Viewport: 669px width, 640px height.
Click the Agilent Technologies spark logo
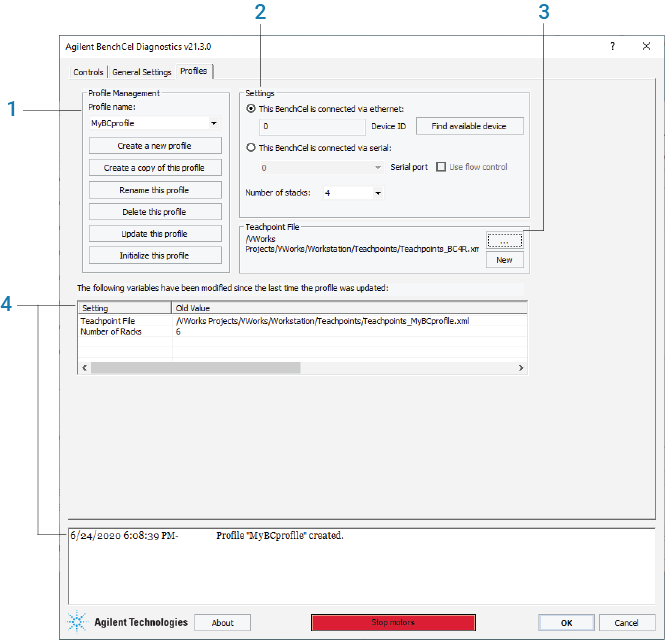77,621
